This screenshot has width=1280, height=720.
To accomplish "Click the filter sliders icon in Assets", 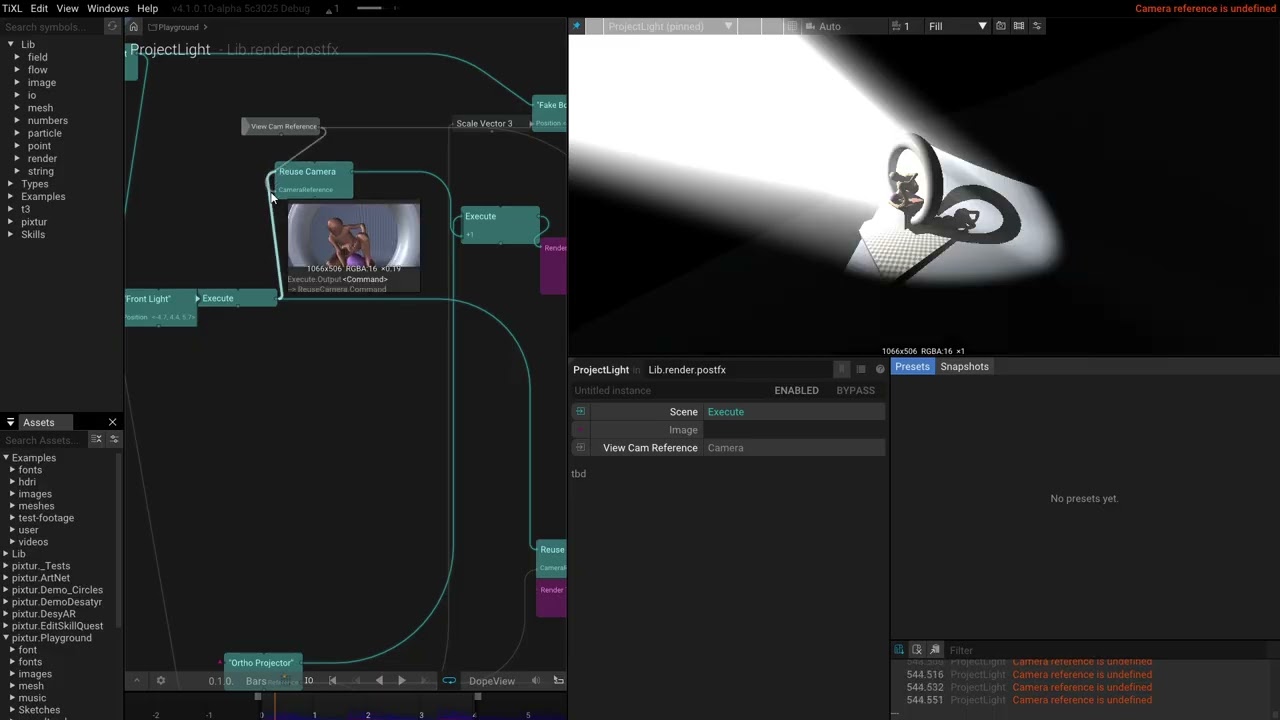I will pos(113,439).
